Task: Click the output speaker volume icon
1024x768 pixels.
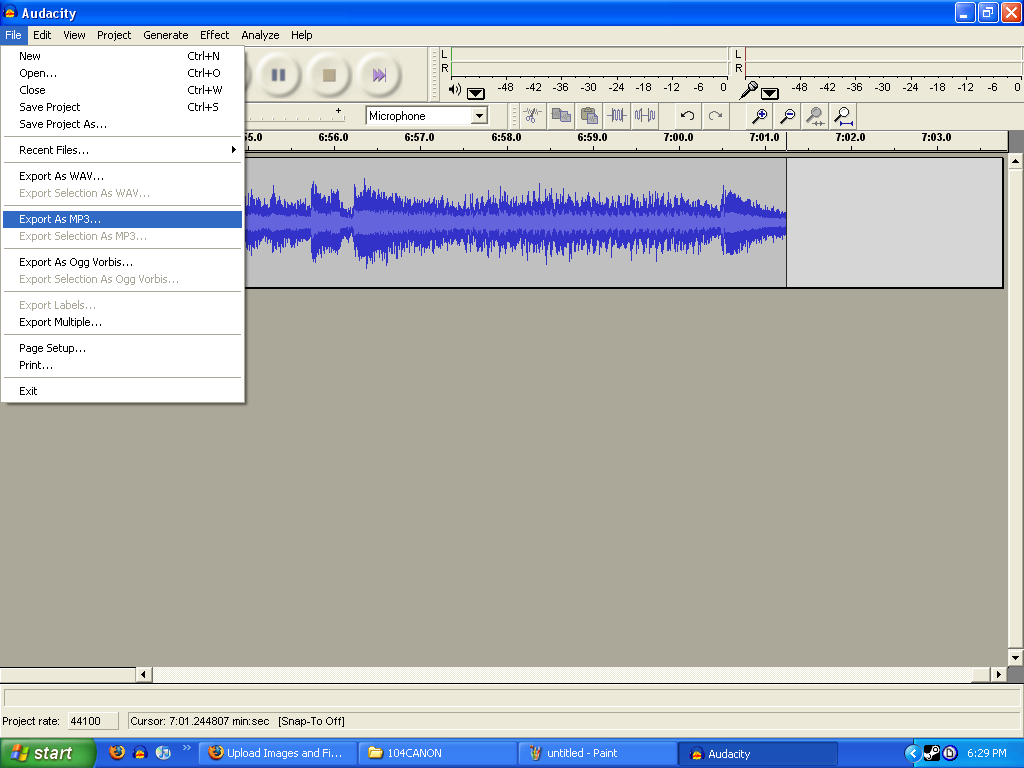Action: (x=455, y=89)
